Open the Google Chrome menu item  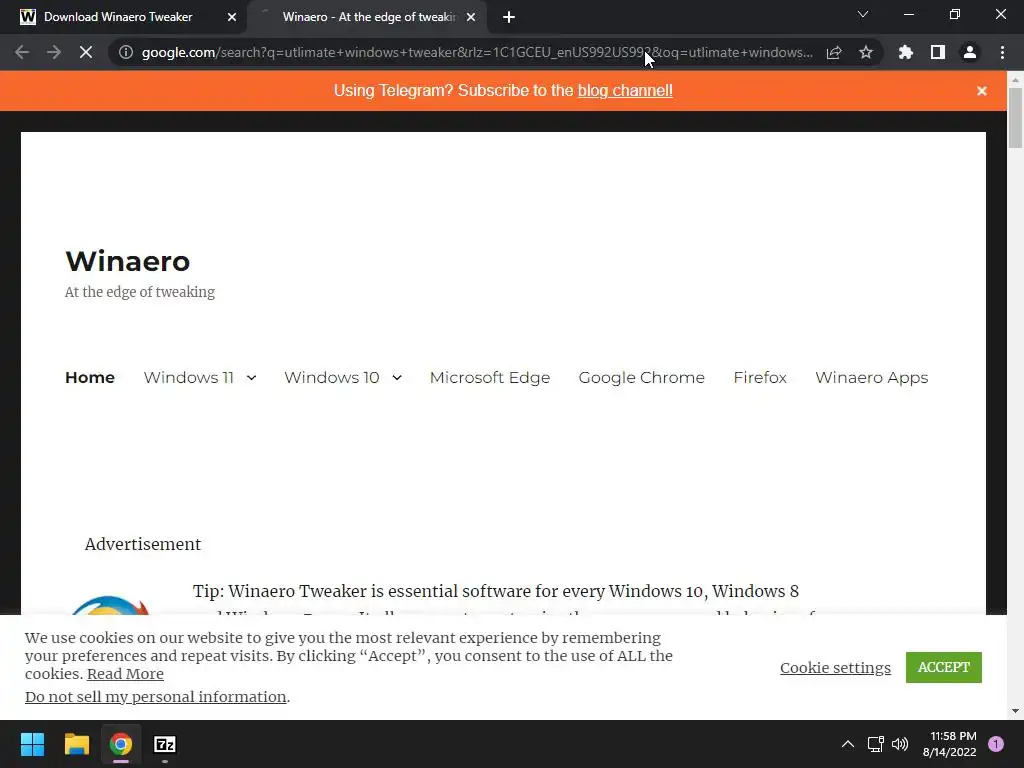[x=641, y=377]
